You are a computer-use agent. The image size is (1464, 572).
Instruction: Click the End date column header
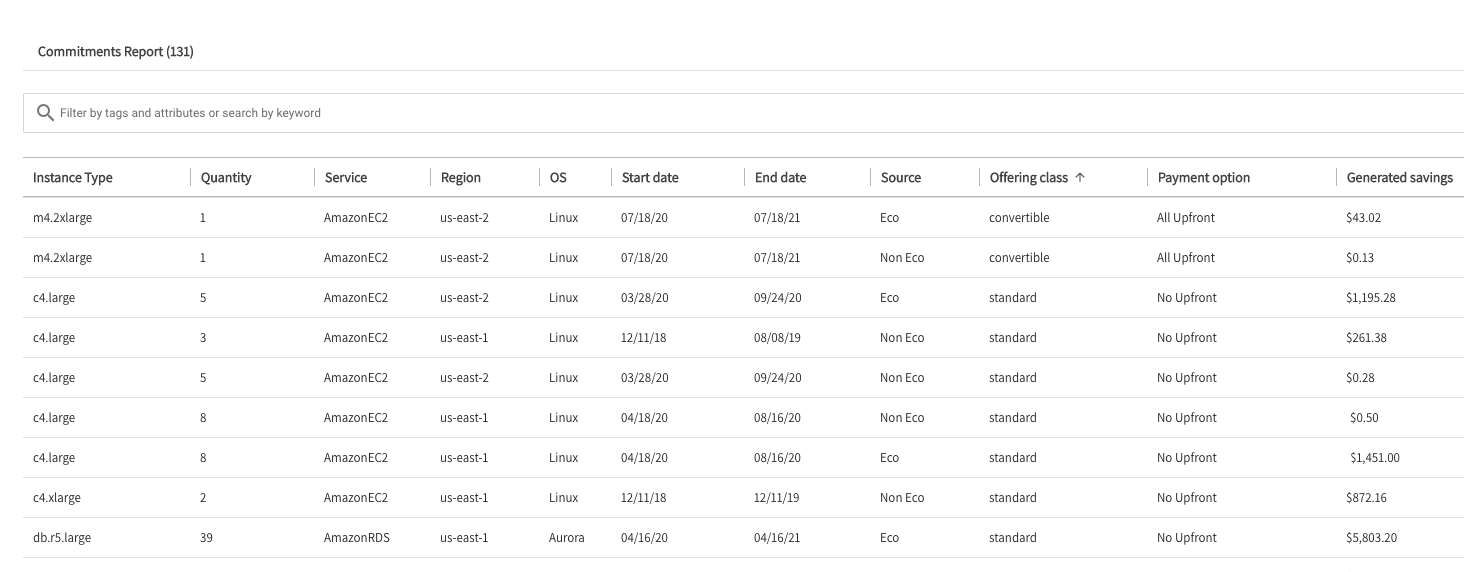tap(780, 178)
